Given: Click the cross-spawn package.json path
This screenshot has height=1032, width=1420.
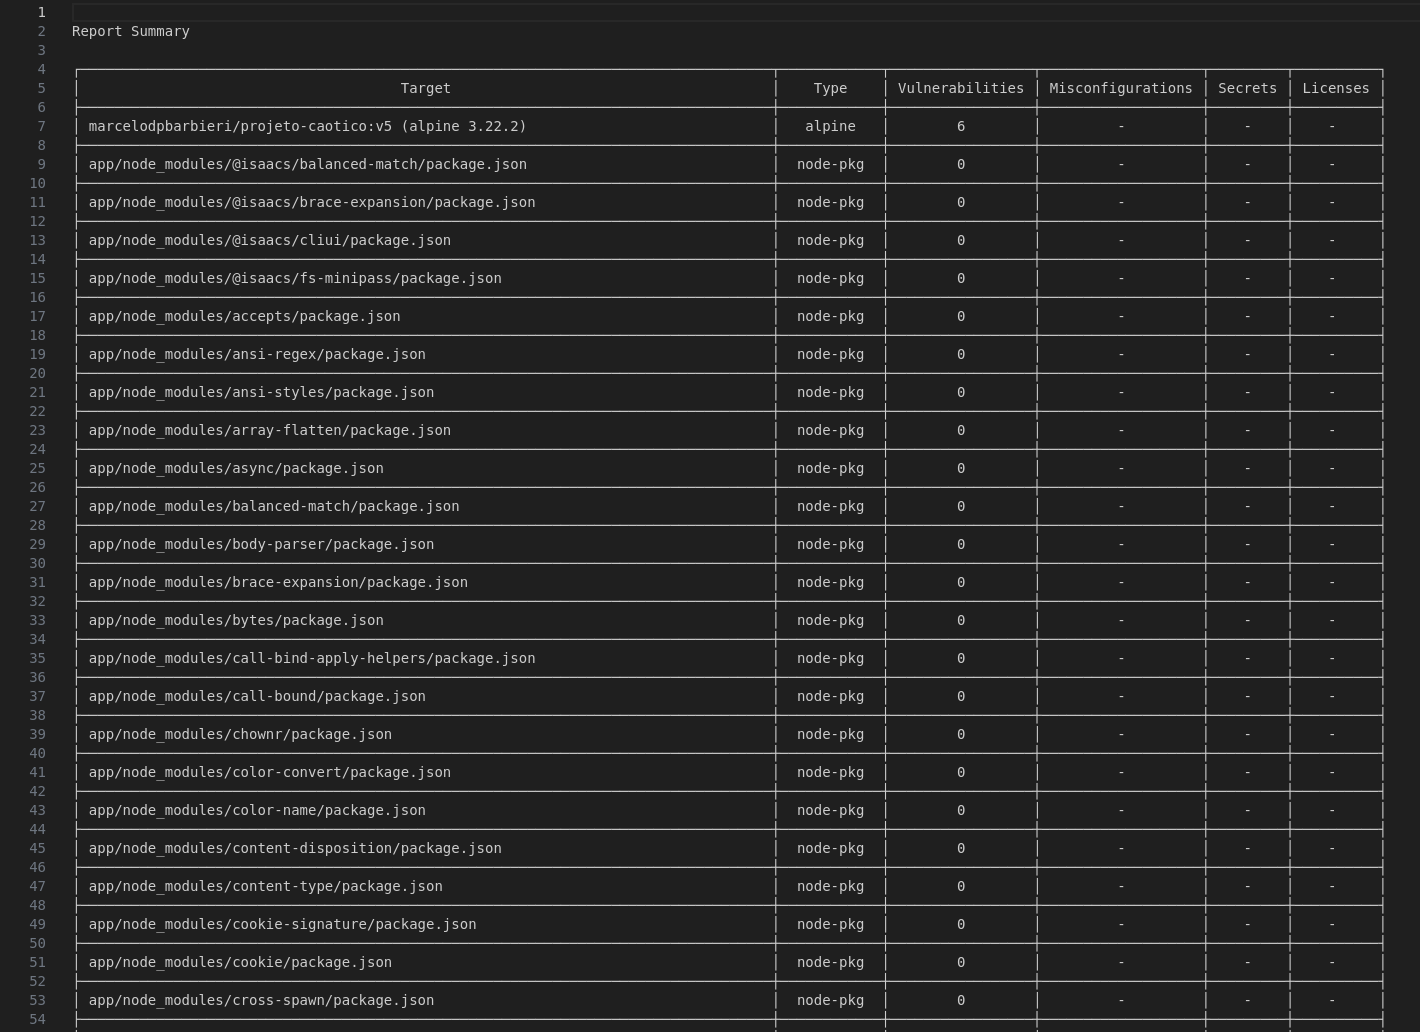Looking at the screenshot, I should pyautogui.click(x=261, y=1000).
